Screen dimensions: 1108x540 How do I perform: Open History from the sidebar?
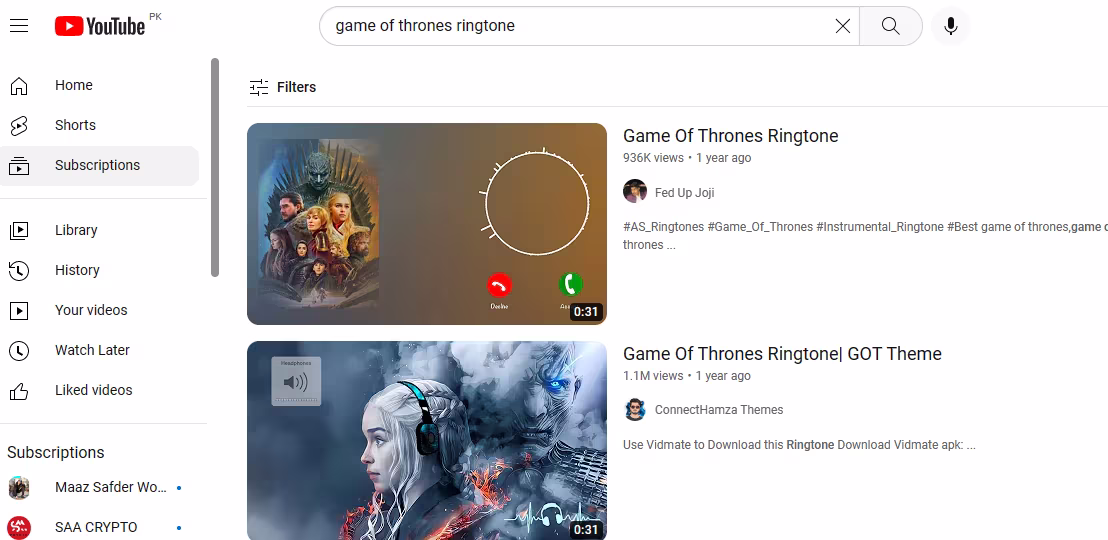(x=99, y=270)
